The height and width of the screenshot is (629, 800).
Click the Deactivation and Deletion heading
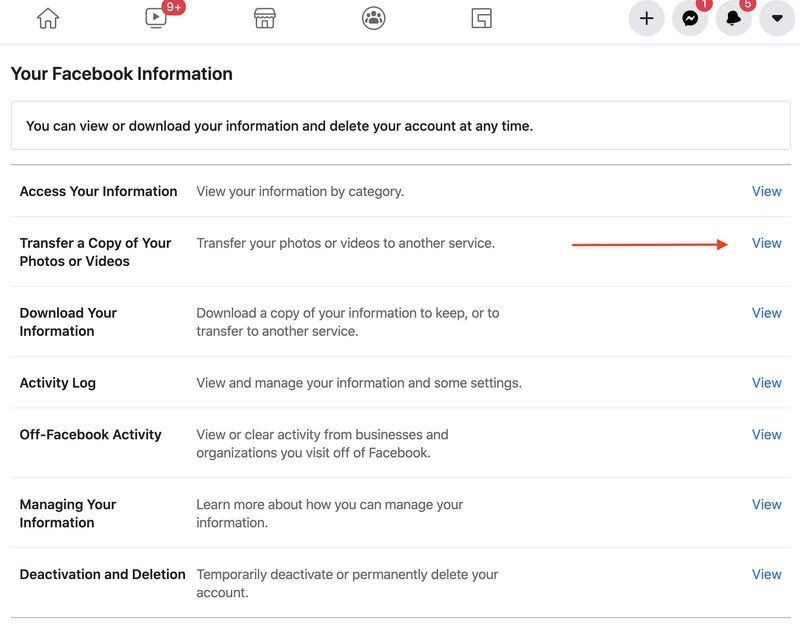click(x=101, y=574)
